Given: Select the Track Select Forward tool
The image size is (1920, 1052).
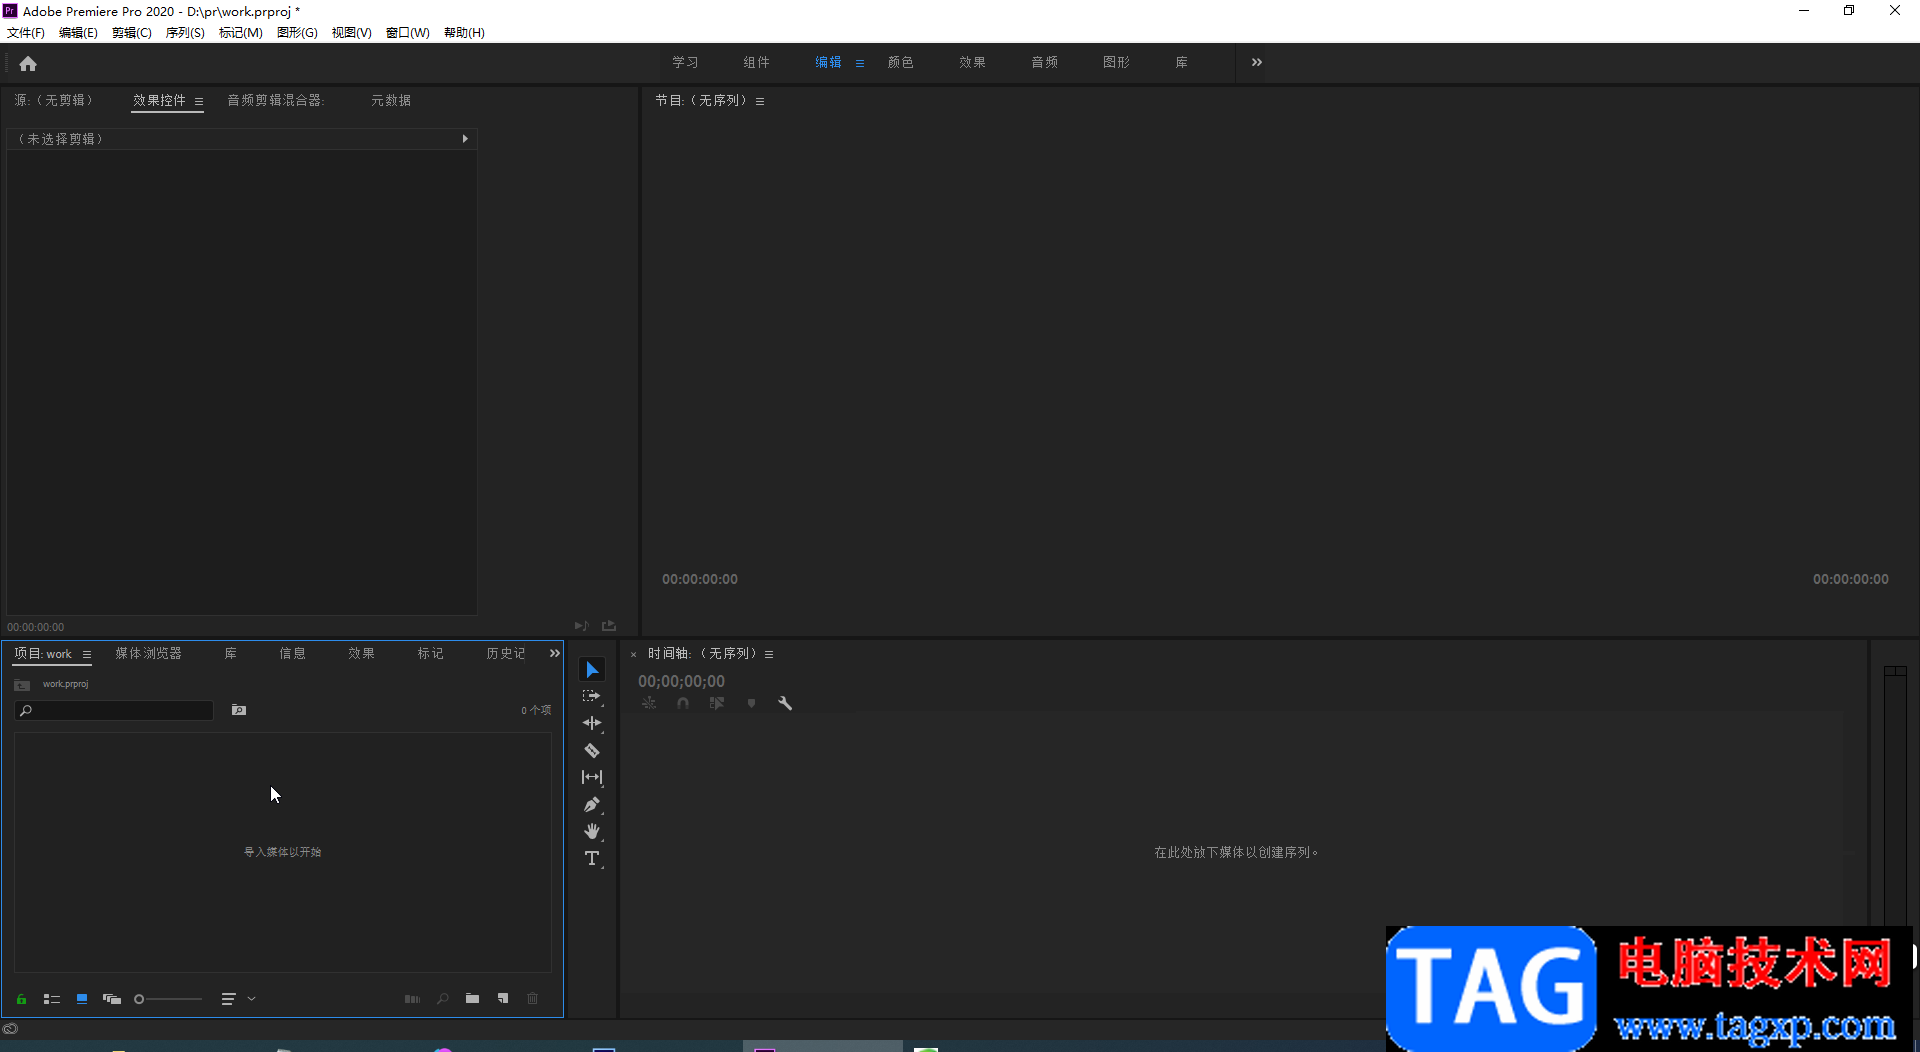Looking at the screenshot, I should pyautogui.click(x=592, y=696).
